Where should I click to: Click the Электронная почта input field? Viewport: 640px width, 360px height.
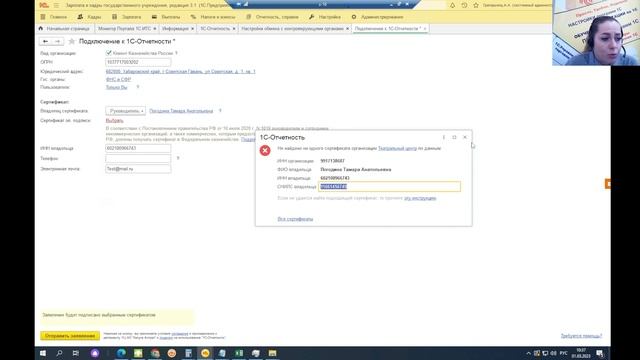[x=138, y=169]
